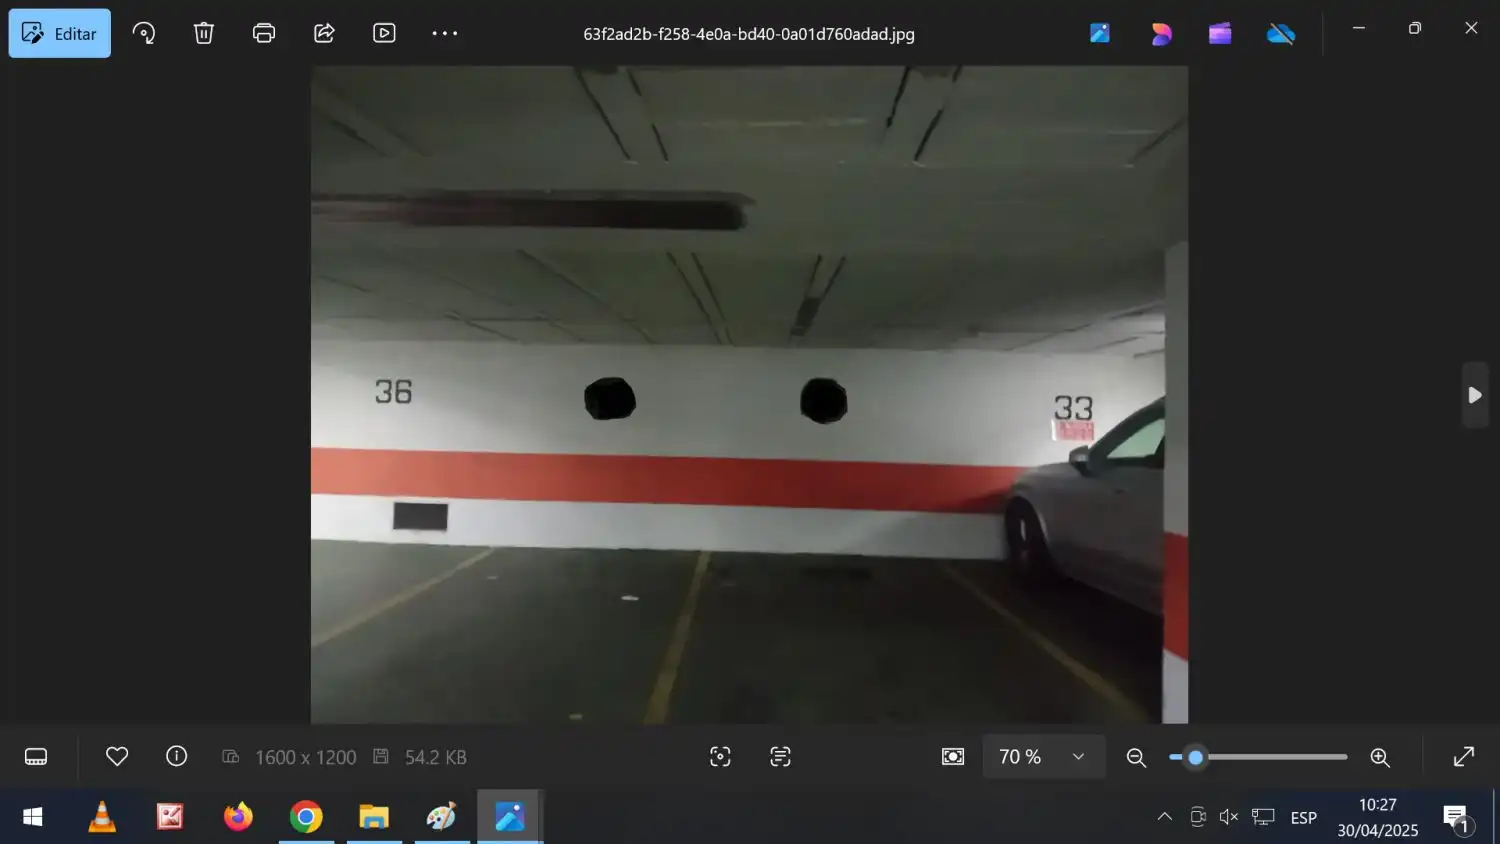Image resolution: width=1500 pixels, height=844 pixels.
Task: Open the notification center icon
Action: point(1457,818)
